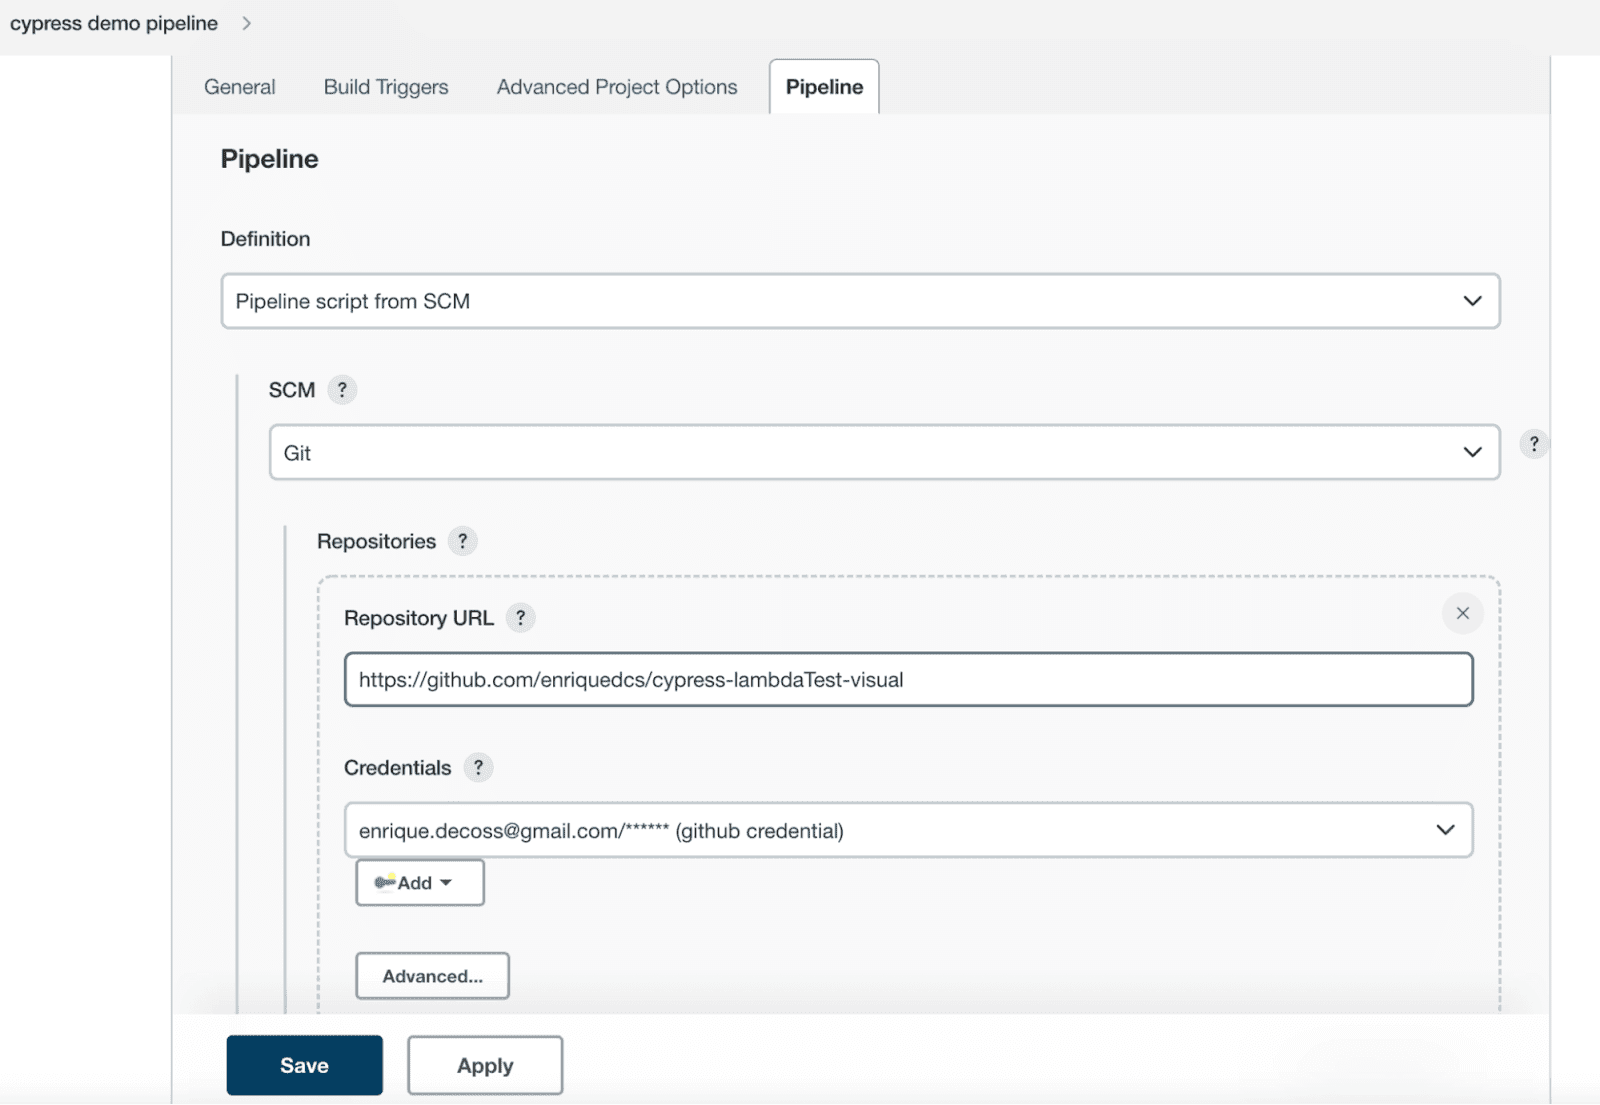Select the General tab
Viewport: 1600px width, 1105px height.
tap(239, 87)
